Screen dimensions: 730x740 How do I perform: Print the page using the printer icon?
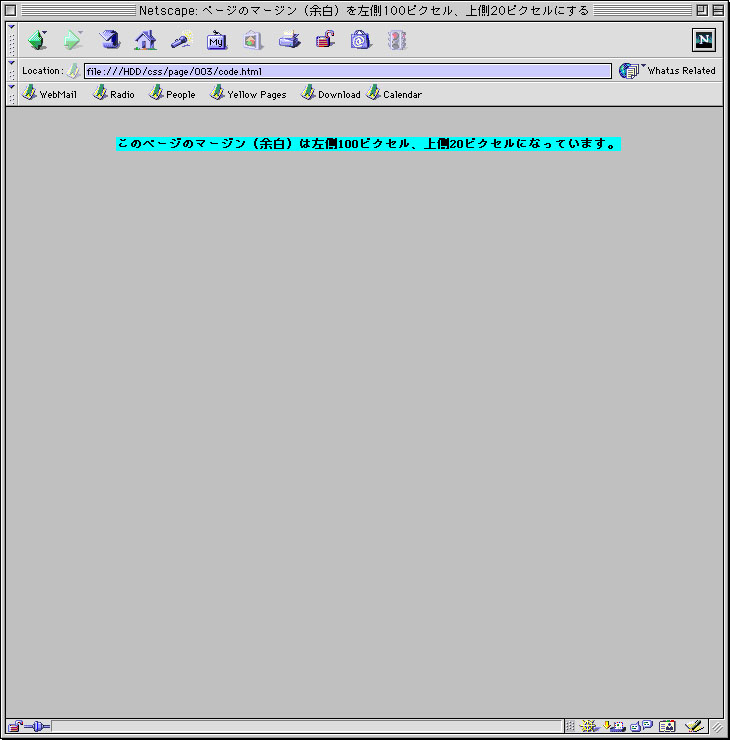pos(289,40)
